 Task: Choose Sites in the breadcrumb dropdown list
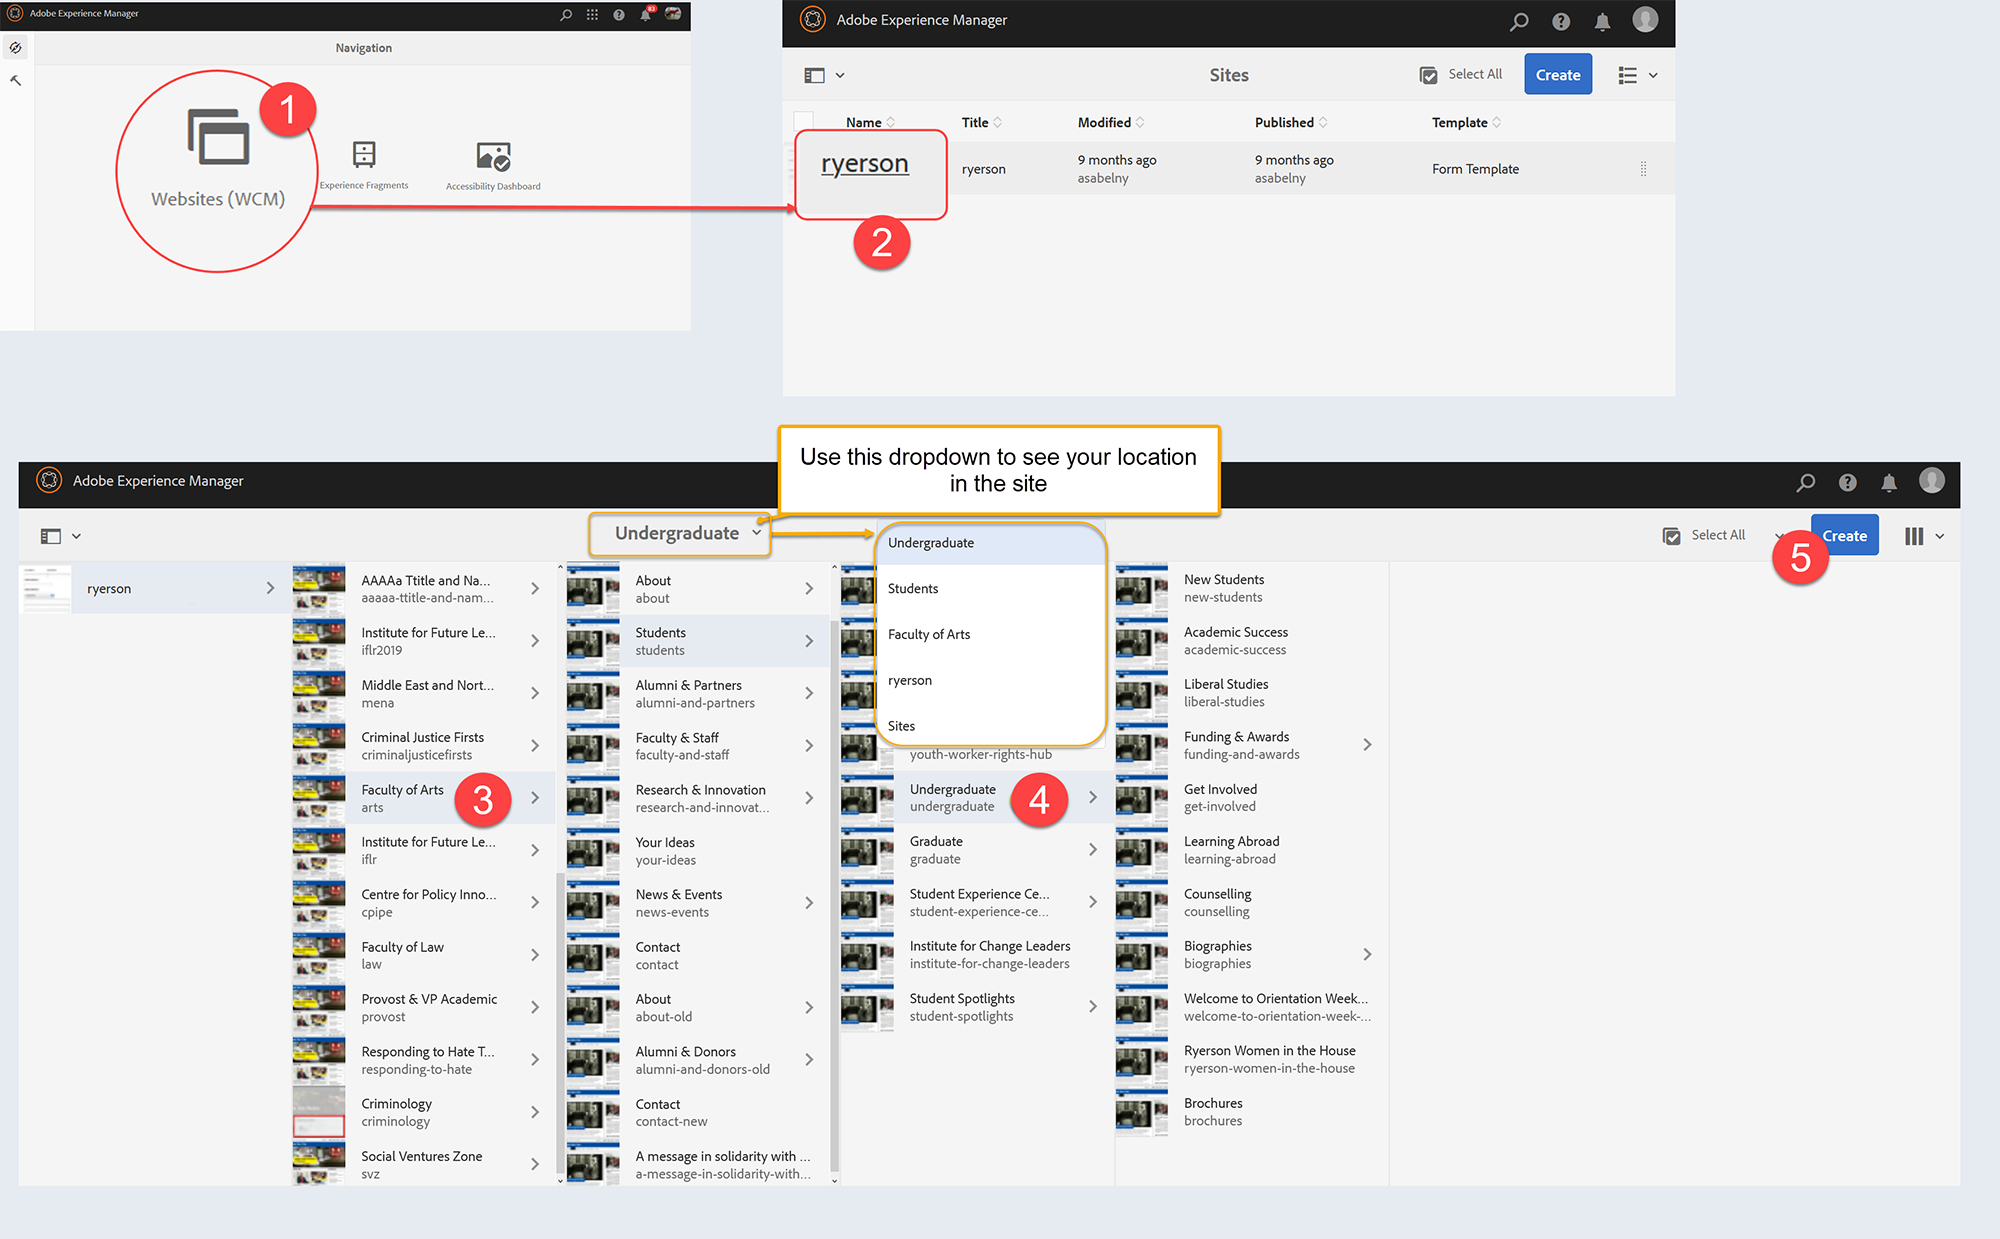point(901,726)
